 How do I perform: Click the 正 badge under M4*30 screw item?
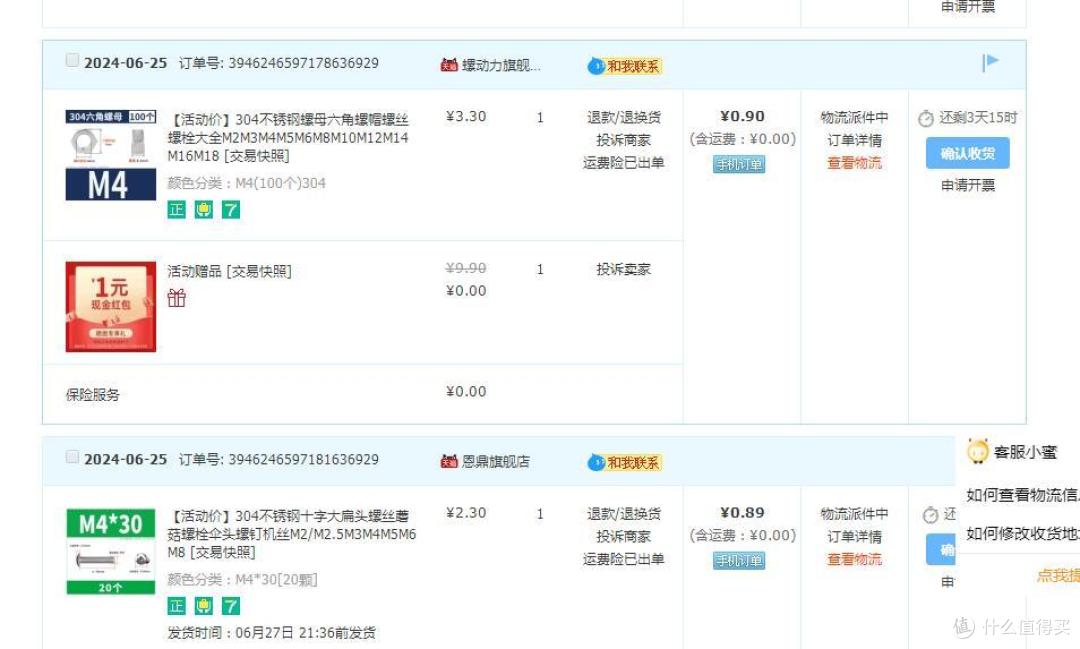click(x=176, y=606)
